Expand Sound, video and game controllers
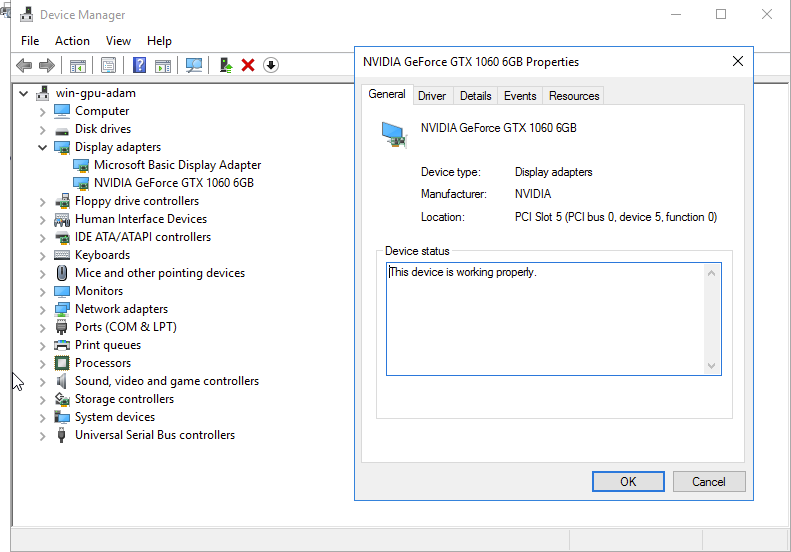This screenshot has width=791, height=552. tap(42, 381)
